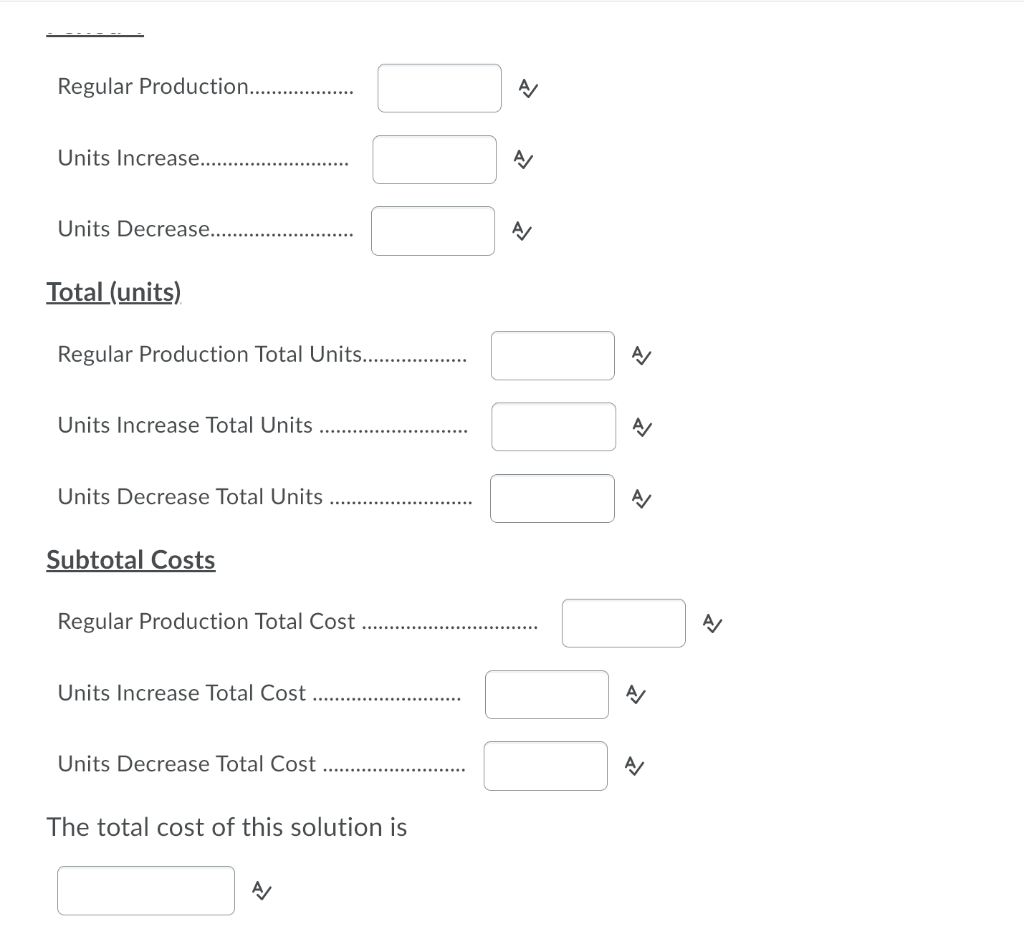Click the Units Increase input field

434,160
